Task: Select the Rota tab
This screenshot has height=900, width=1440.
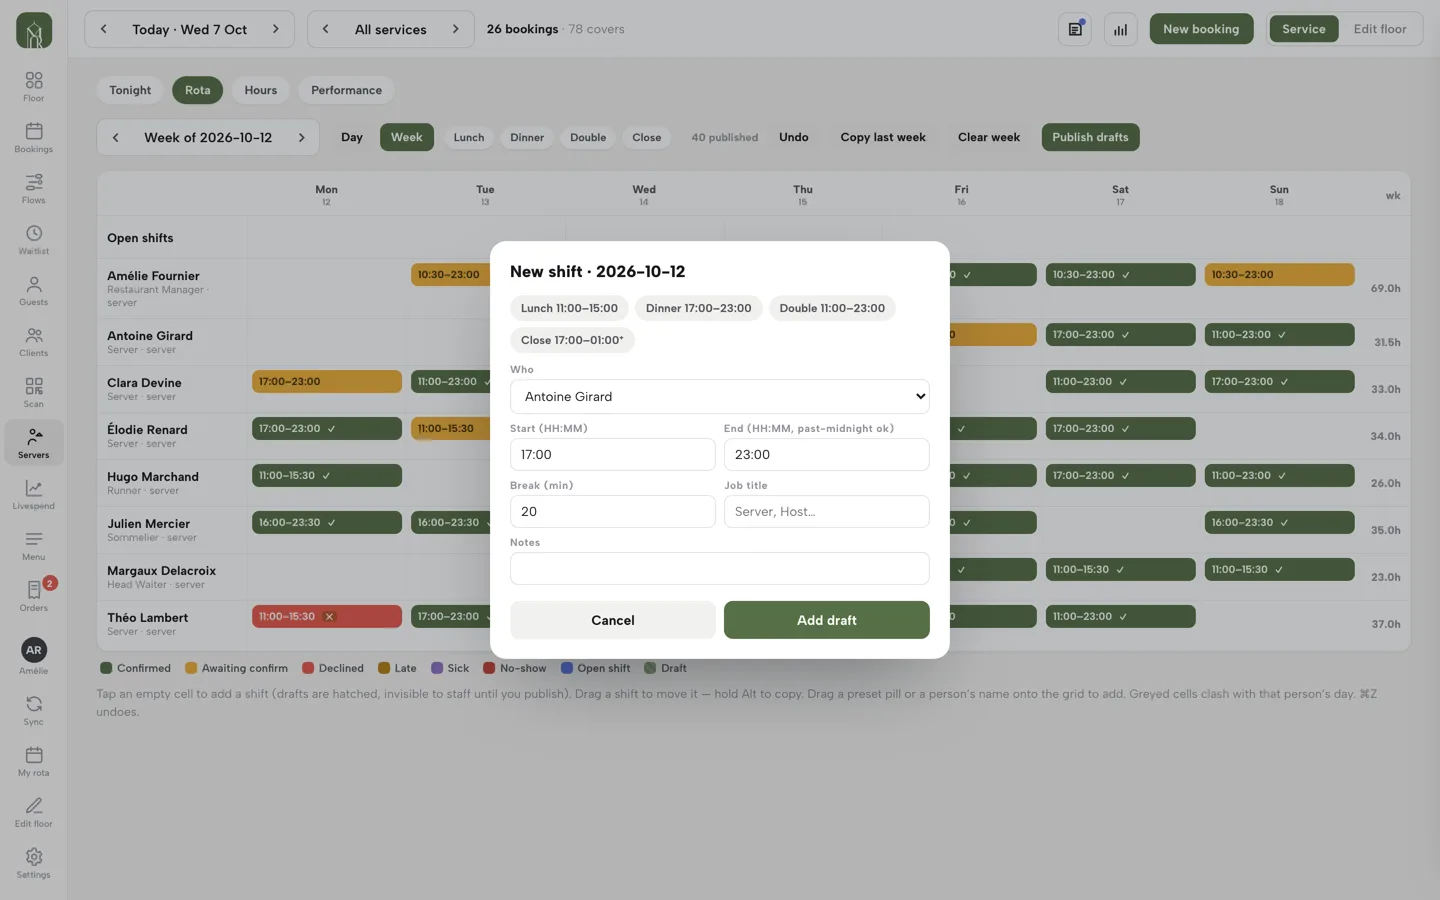Action: coord(198,90)
